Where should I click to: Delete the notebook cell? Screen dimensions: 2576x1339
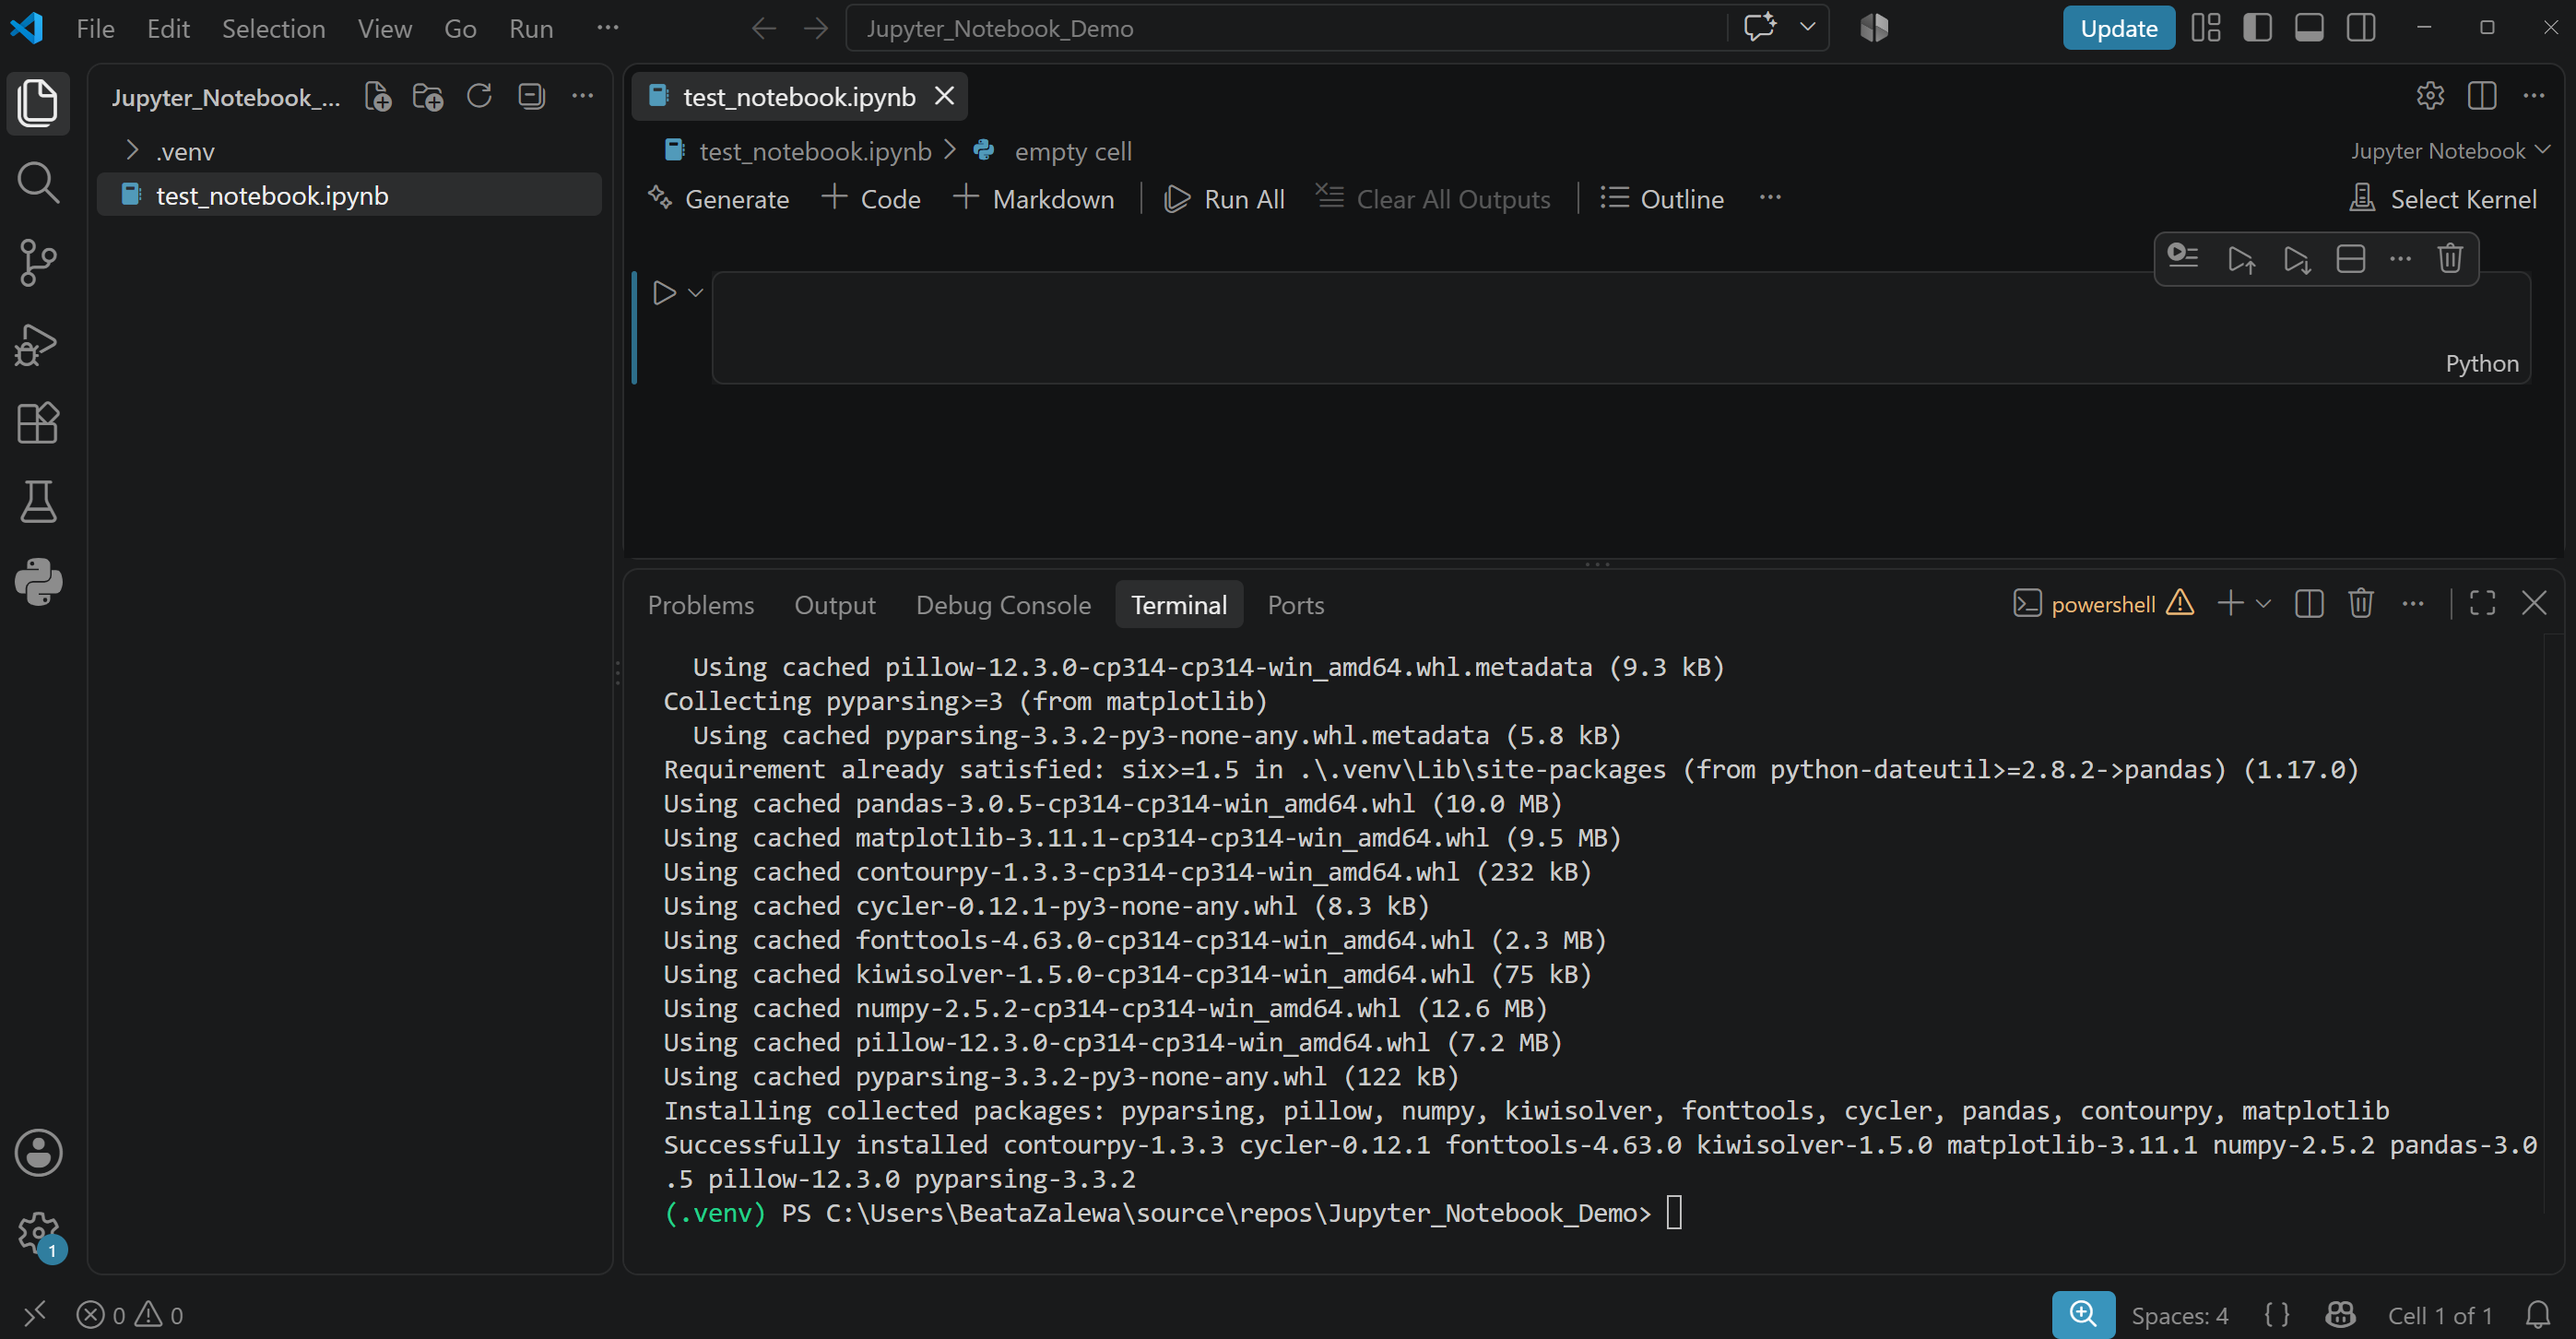[2449, 259]
